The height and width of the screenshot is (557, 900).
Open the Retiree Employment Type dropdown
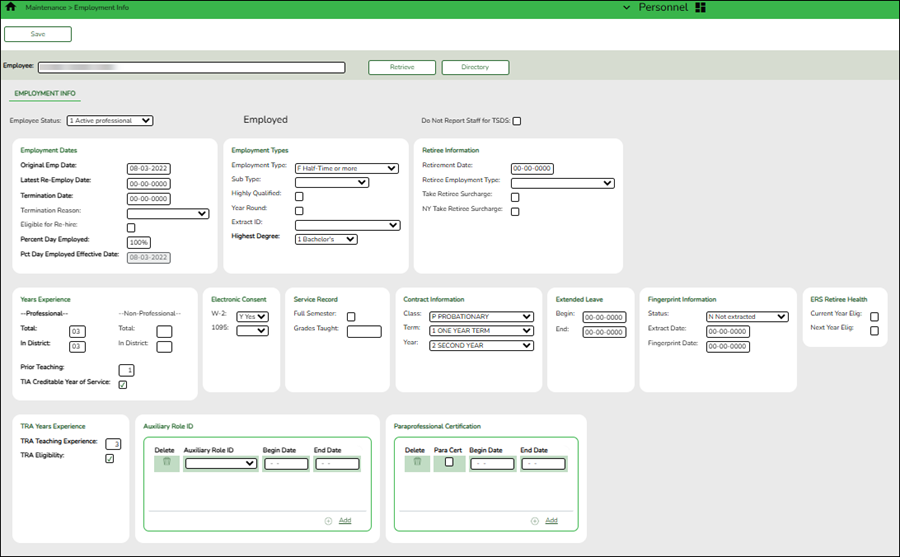pos(562,183)
